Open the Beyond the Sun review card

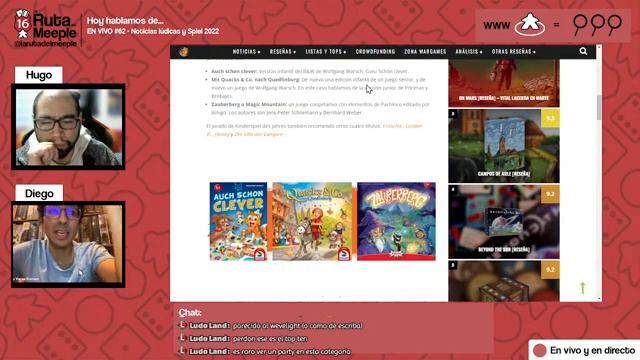pyautogui.click(x=504, y=222)
